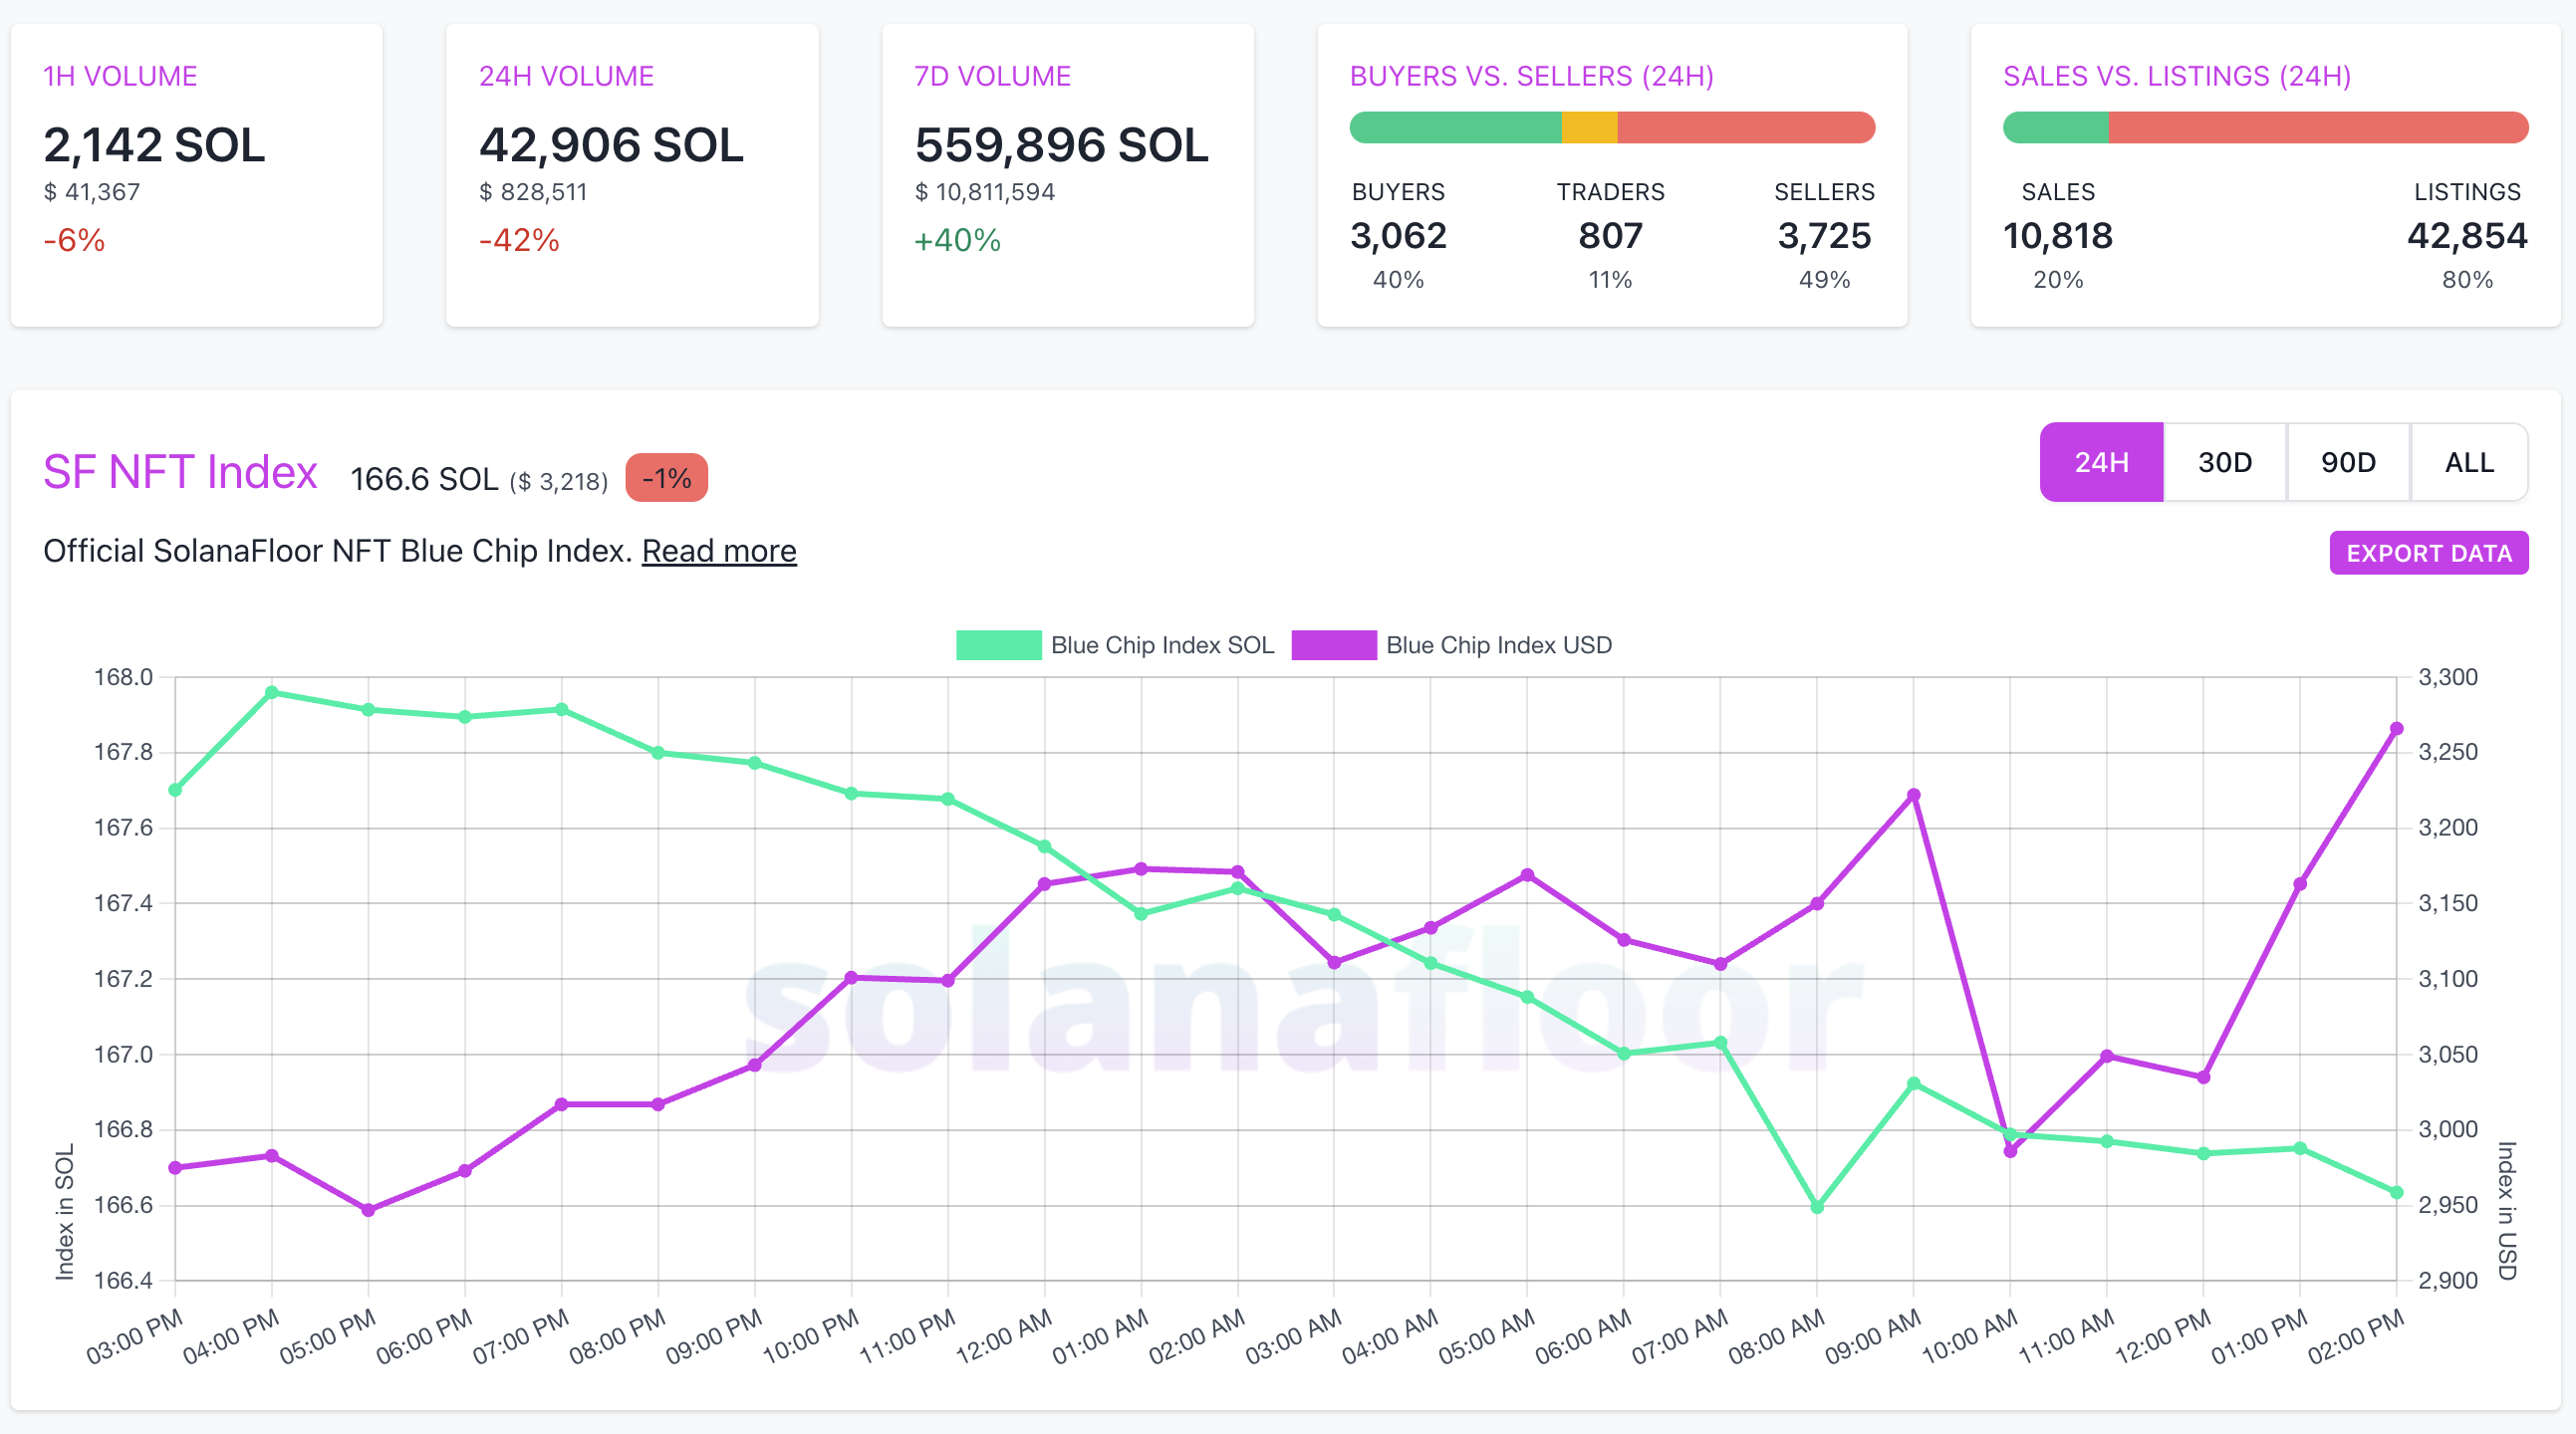Select the 24H time range tab
This screenshot has width=2576, height=1434.
(2100, 462)
